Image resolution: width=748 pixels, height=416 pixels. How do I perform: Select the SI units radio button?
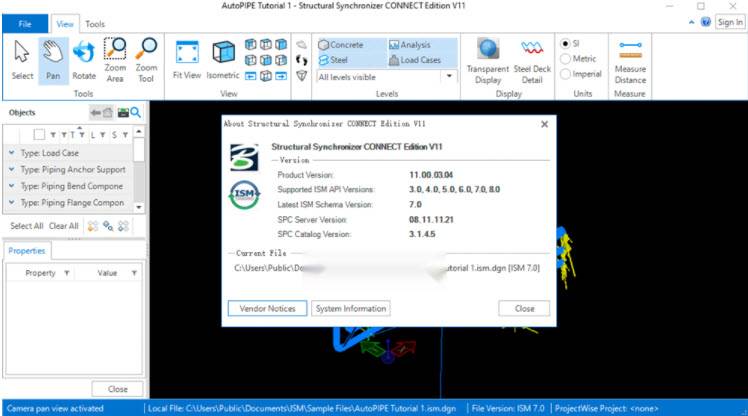565,43
